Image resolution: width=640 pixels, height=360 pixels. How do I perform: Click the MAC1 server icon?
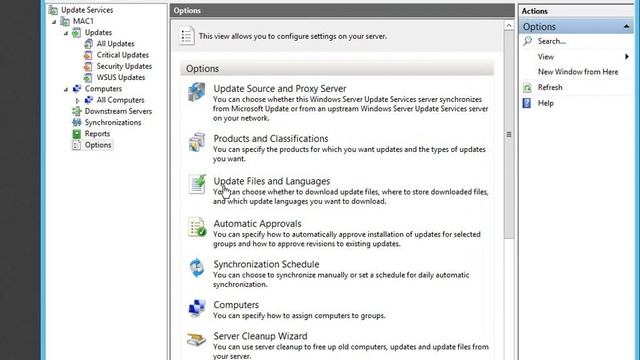pos(65,21)
